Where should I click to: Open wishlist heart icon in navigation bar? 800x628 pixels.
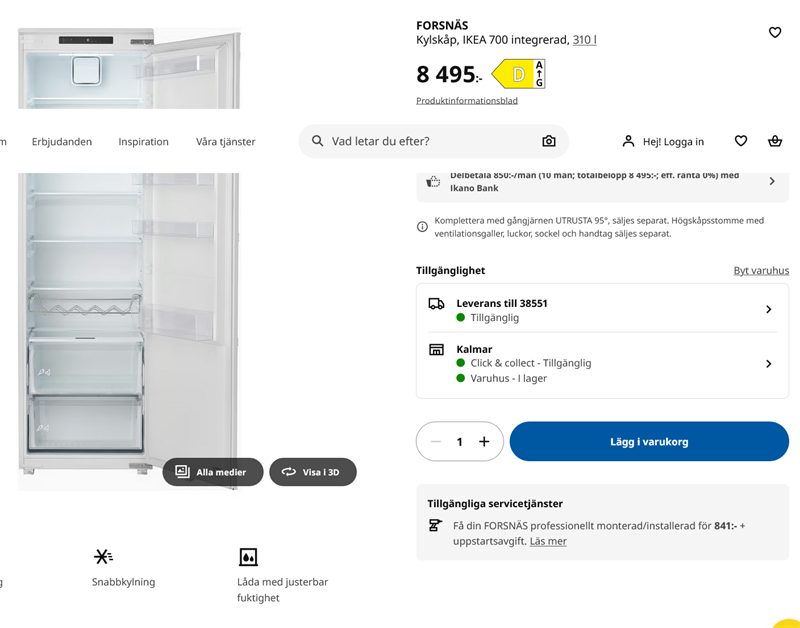point(741,141)
